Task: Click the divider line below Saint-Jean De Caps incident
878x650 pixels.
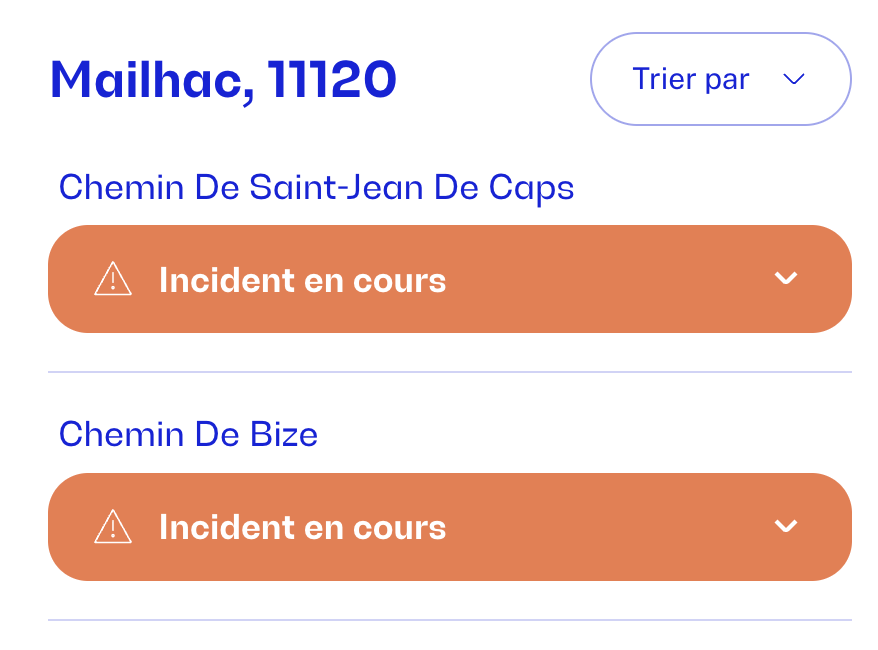Action: pyautogui.click(x=450, y=372)
